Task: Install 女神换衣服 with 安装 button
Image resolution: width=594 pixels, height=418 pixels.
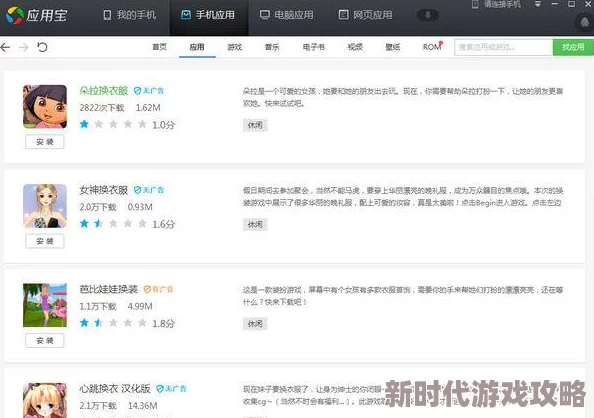Action: 45,241
